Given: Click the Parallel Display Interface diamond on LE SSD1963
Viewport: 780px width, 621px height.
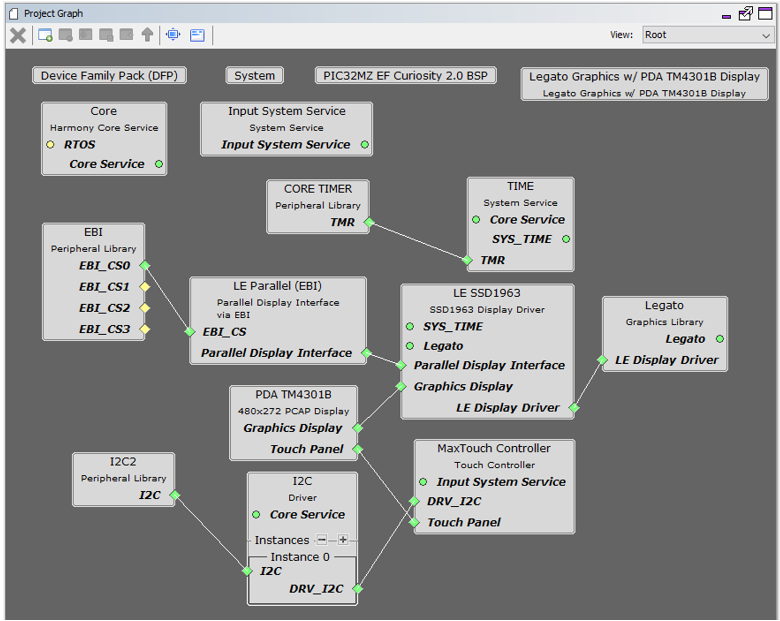Looking at the screenshot, I should [x=401, y=365].
